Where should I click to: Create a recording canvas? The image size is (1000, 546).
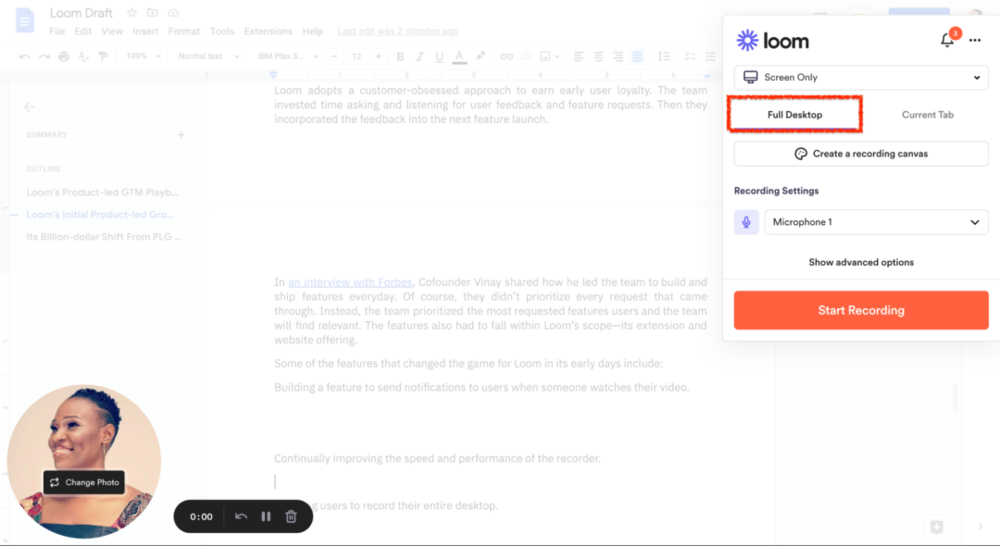pos(861,154)
